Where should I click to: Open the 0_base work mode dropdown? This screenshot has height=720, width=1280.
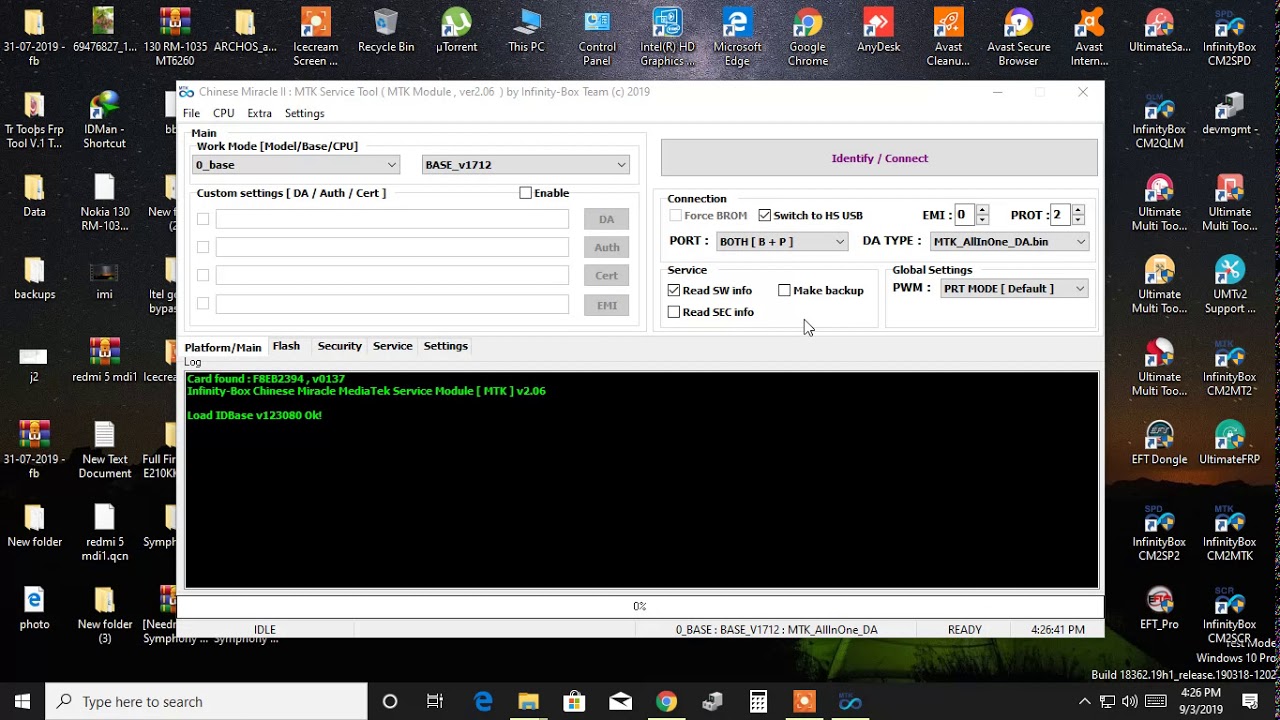(296, 165)
